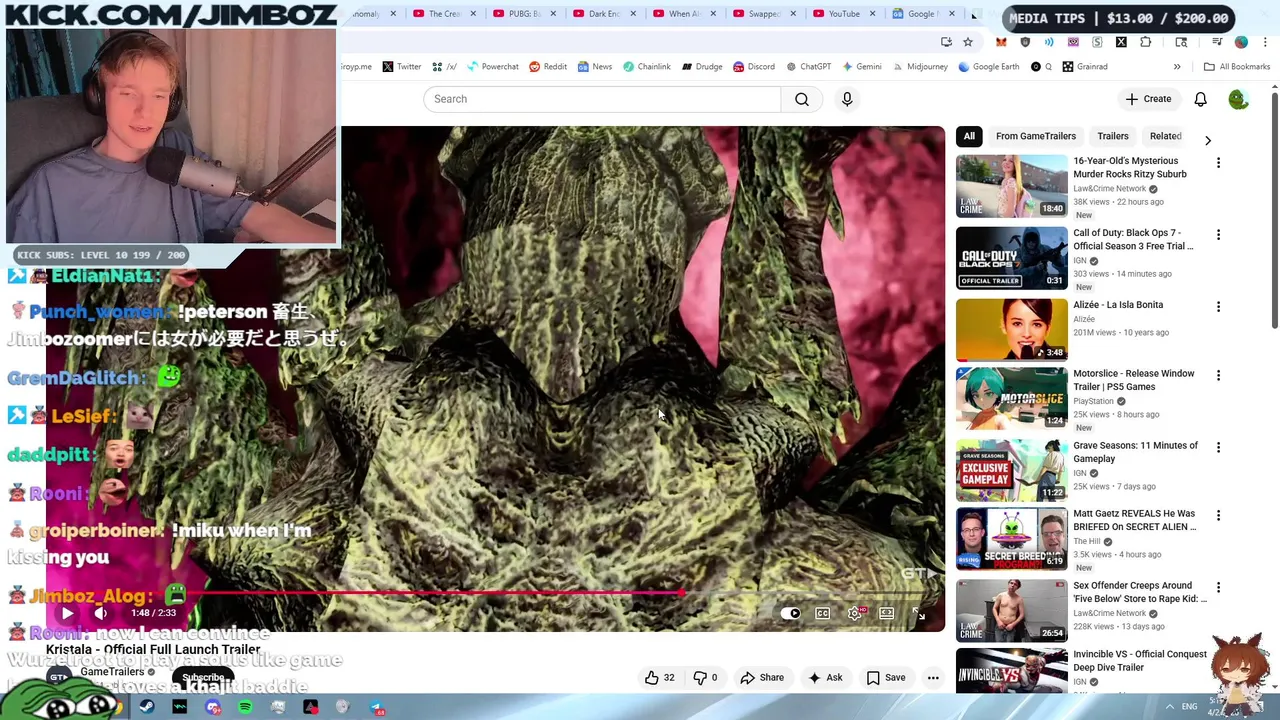Screen dimensions: 1280x720
Task: Open Steam from the taskbar
Action: tap(147, 707)
